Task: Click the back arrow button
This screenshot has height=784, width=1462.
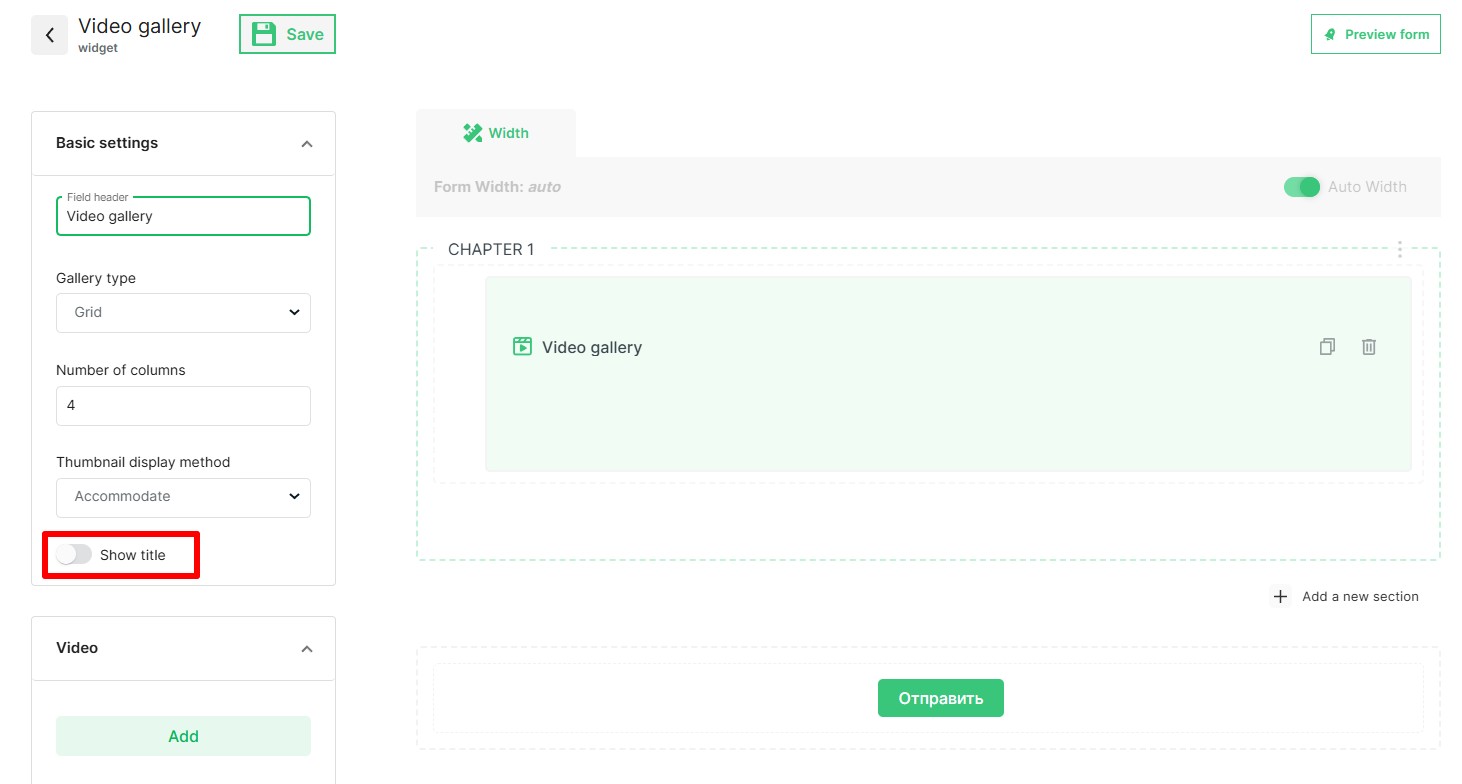Action: (x=49, y=35)
